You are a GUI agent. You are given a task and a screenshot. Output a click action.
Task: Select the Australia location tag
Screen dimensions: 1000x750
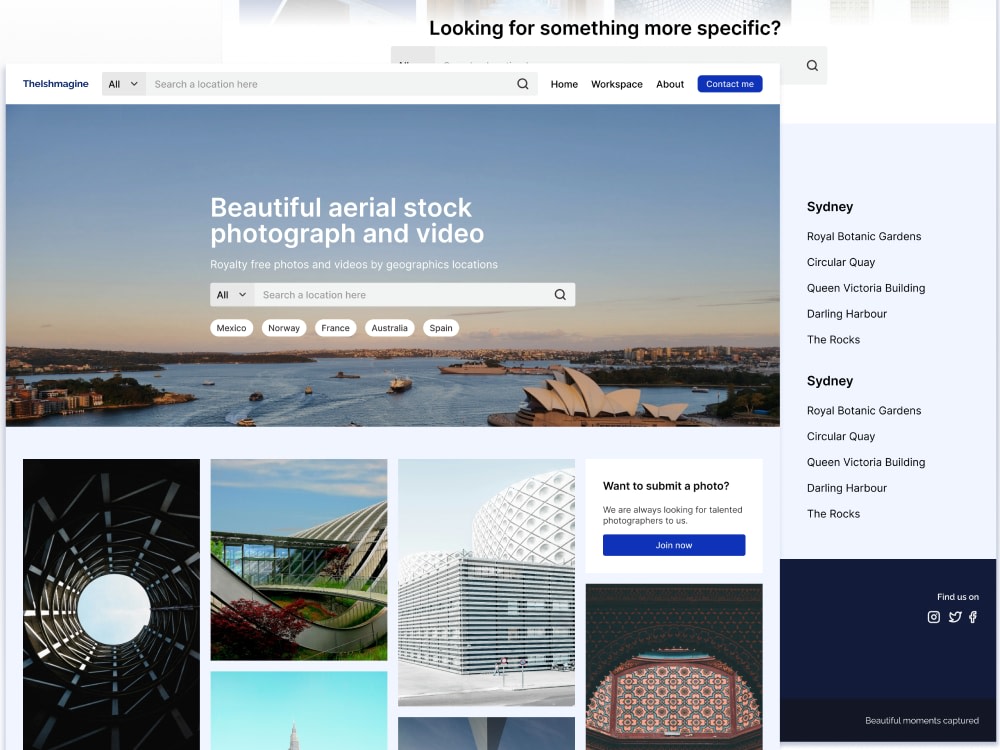[390, 328]
